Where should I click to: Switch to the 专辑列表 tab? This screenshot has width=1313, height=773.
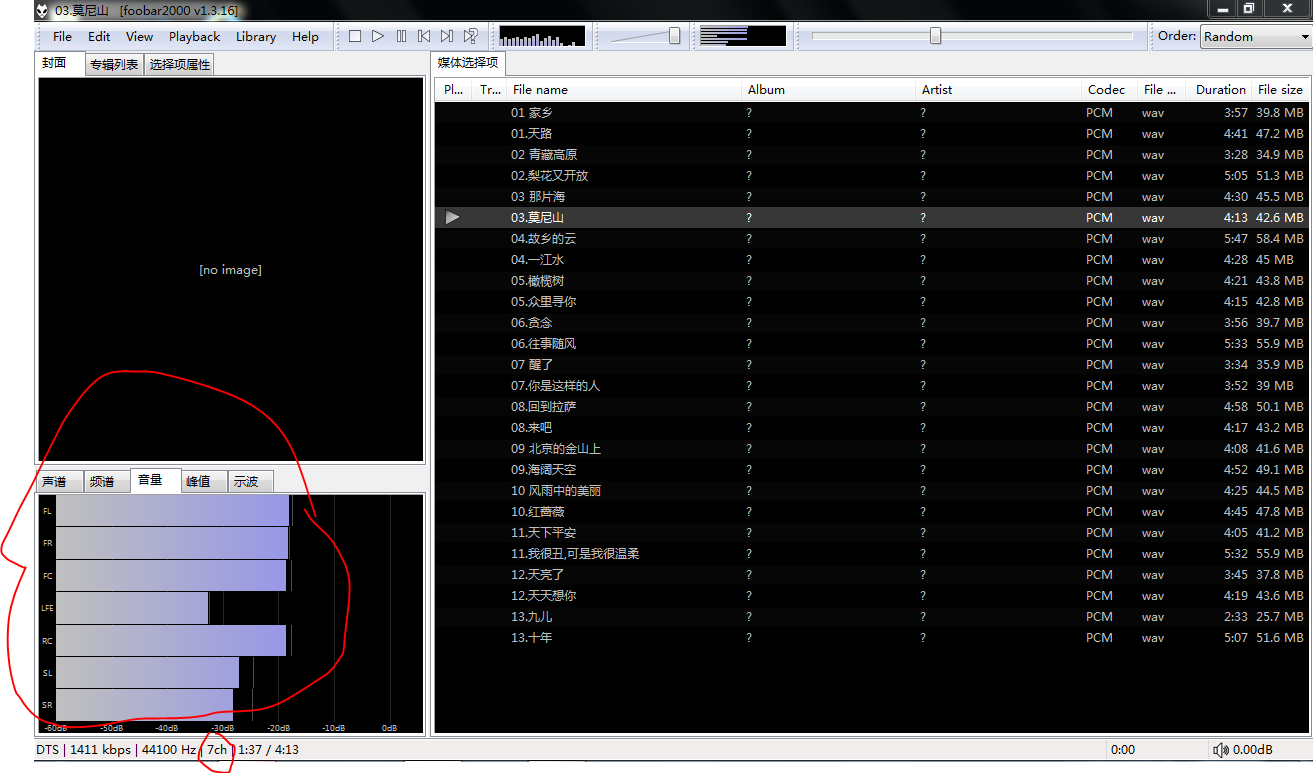coord(113,63)
